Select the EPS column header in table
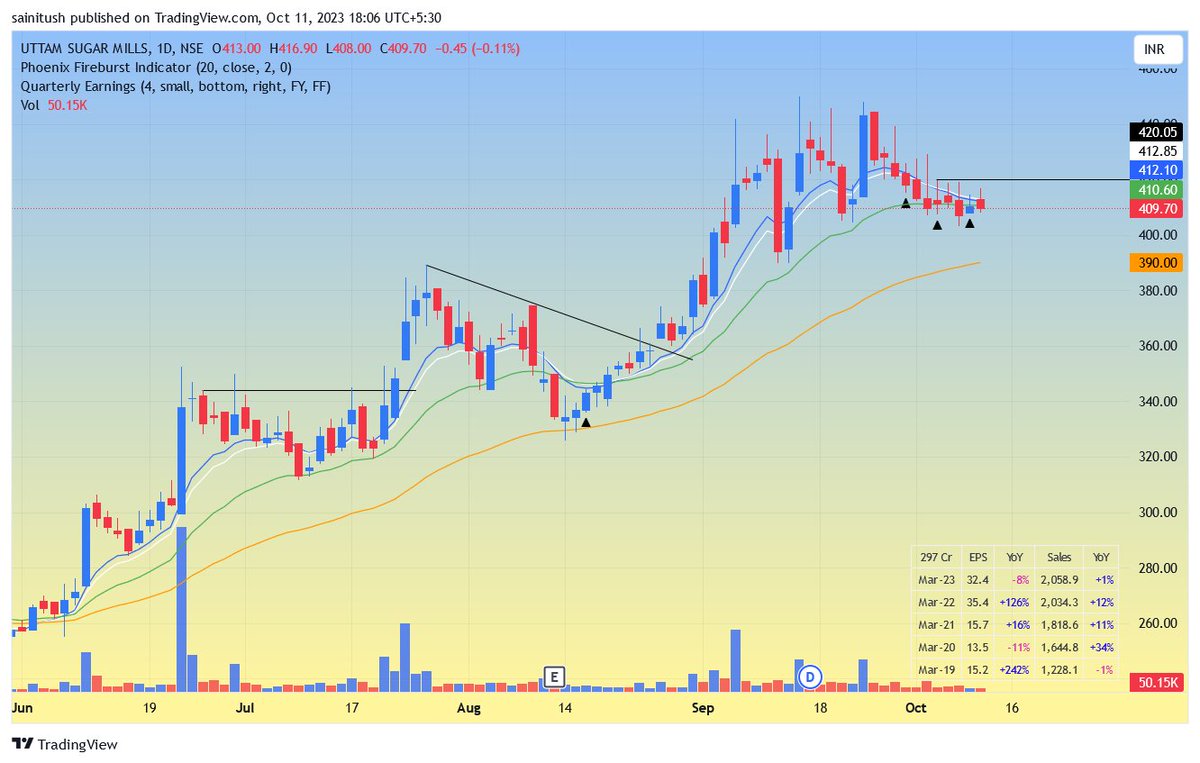 978,557
